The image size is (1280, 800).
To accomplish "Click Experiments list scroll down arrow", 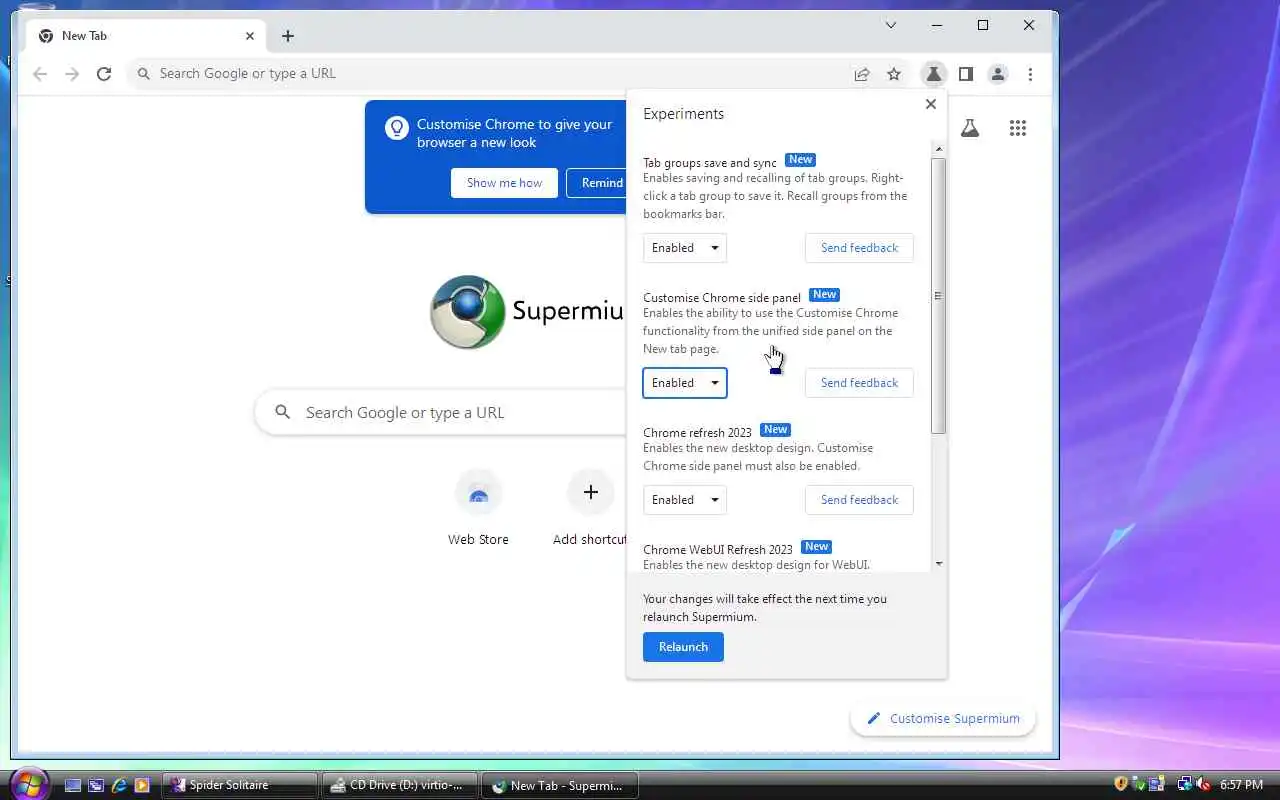I will click(x=938, y=564).
